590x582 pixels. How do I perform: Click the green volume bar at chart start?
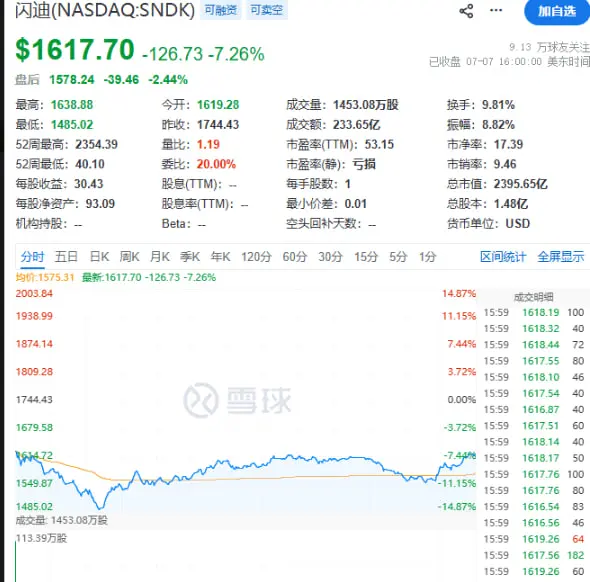tap(16, 561)
